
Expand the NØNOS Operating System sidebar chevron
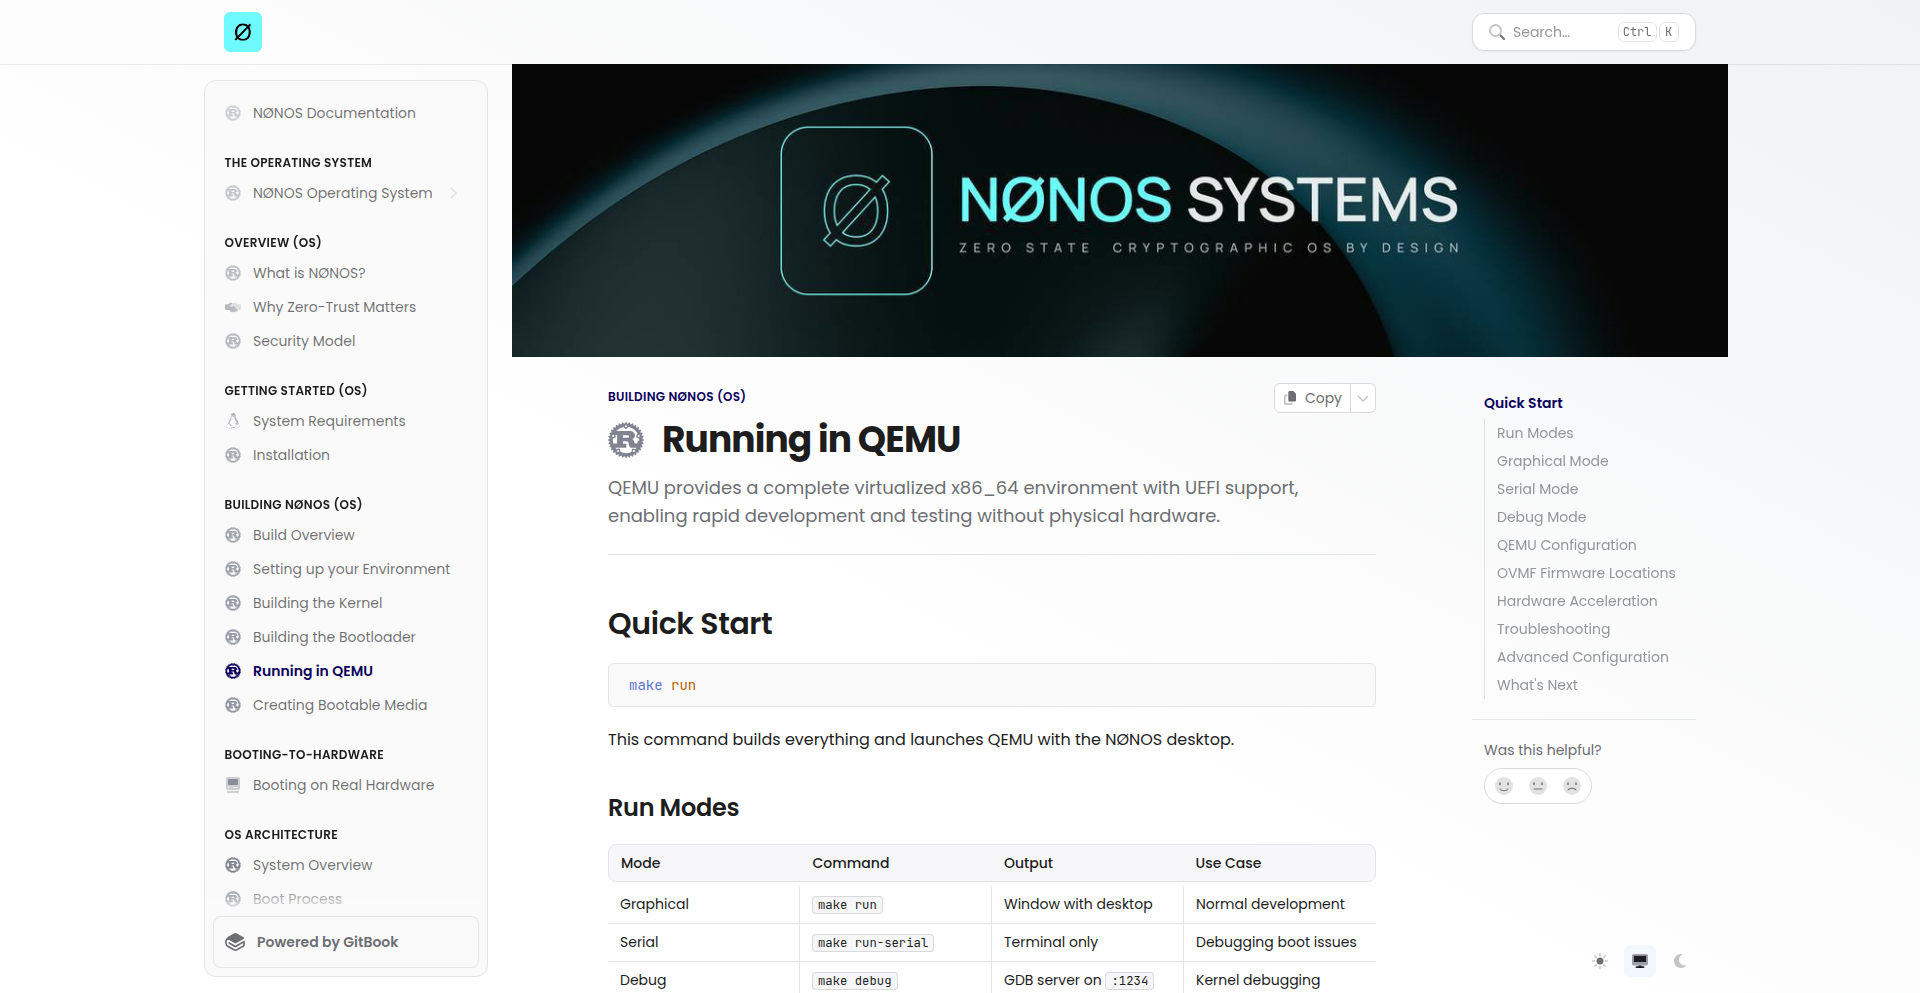point(455,193)
